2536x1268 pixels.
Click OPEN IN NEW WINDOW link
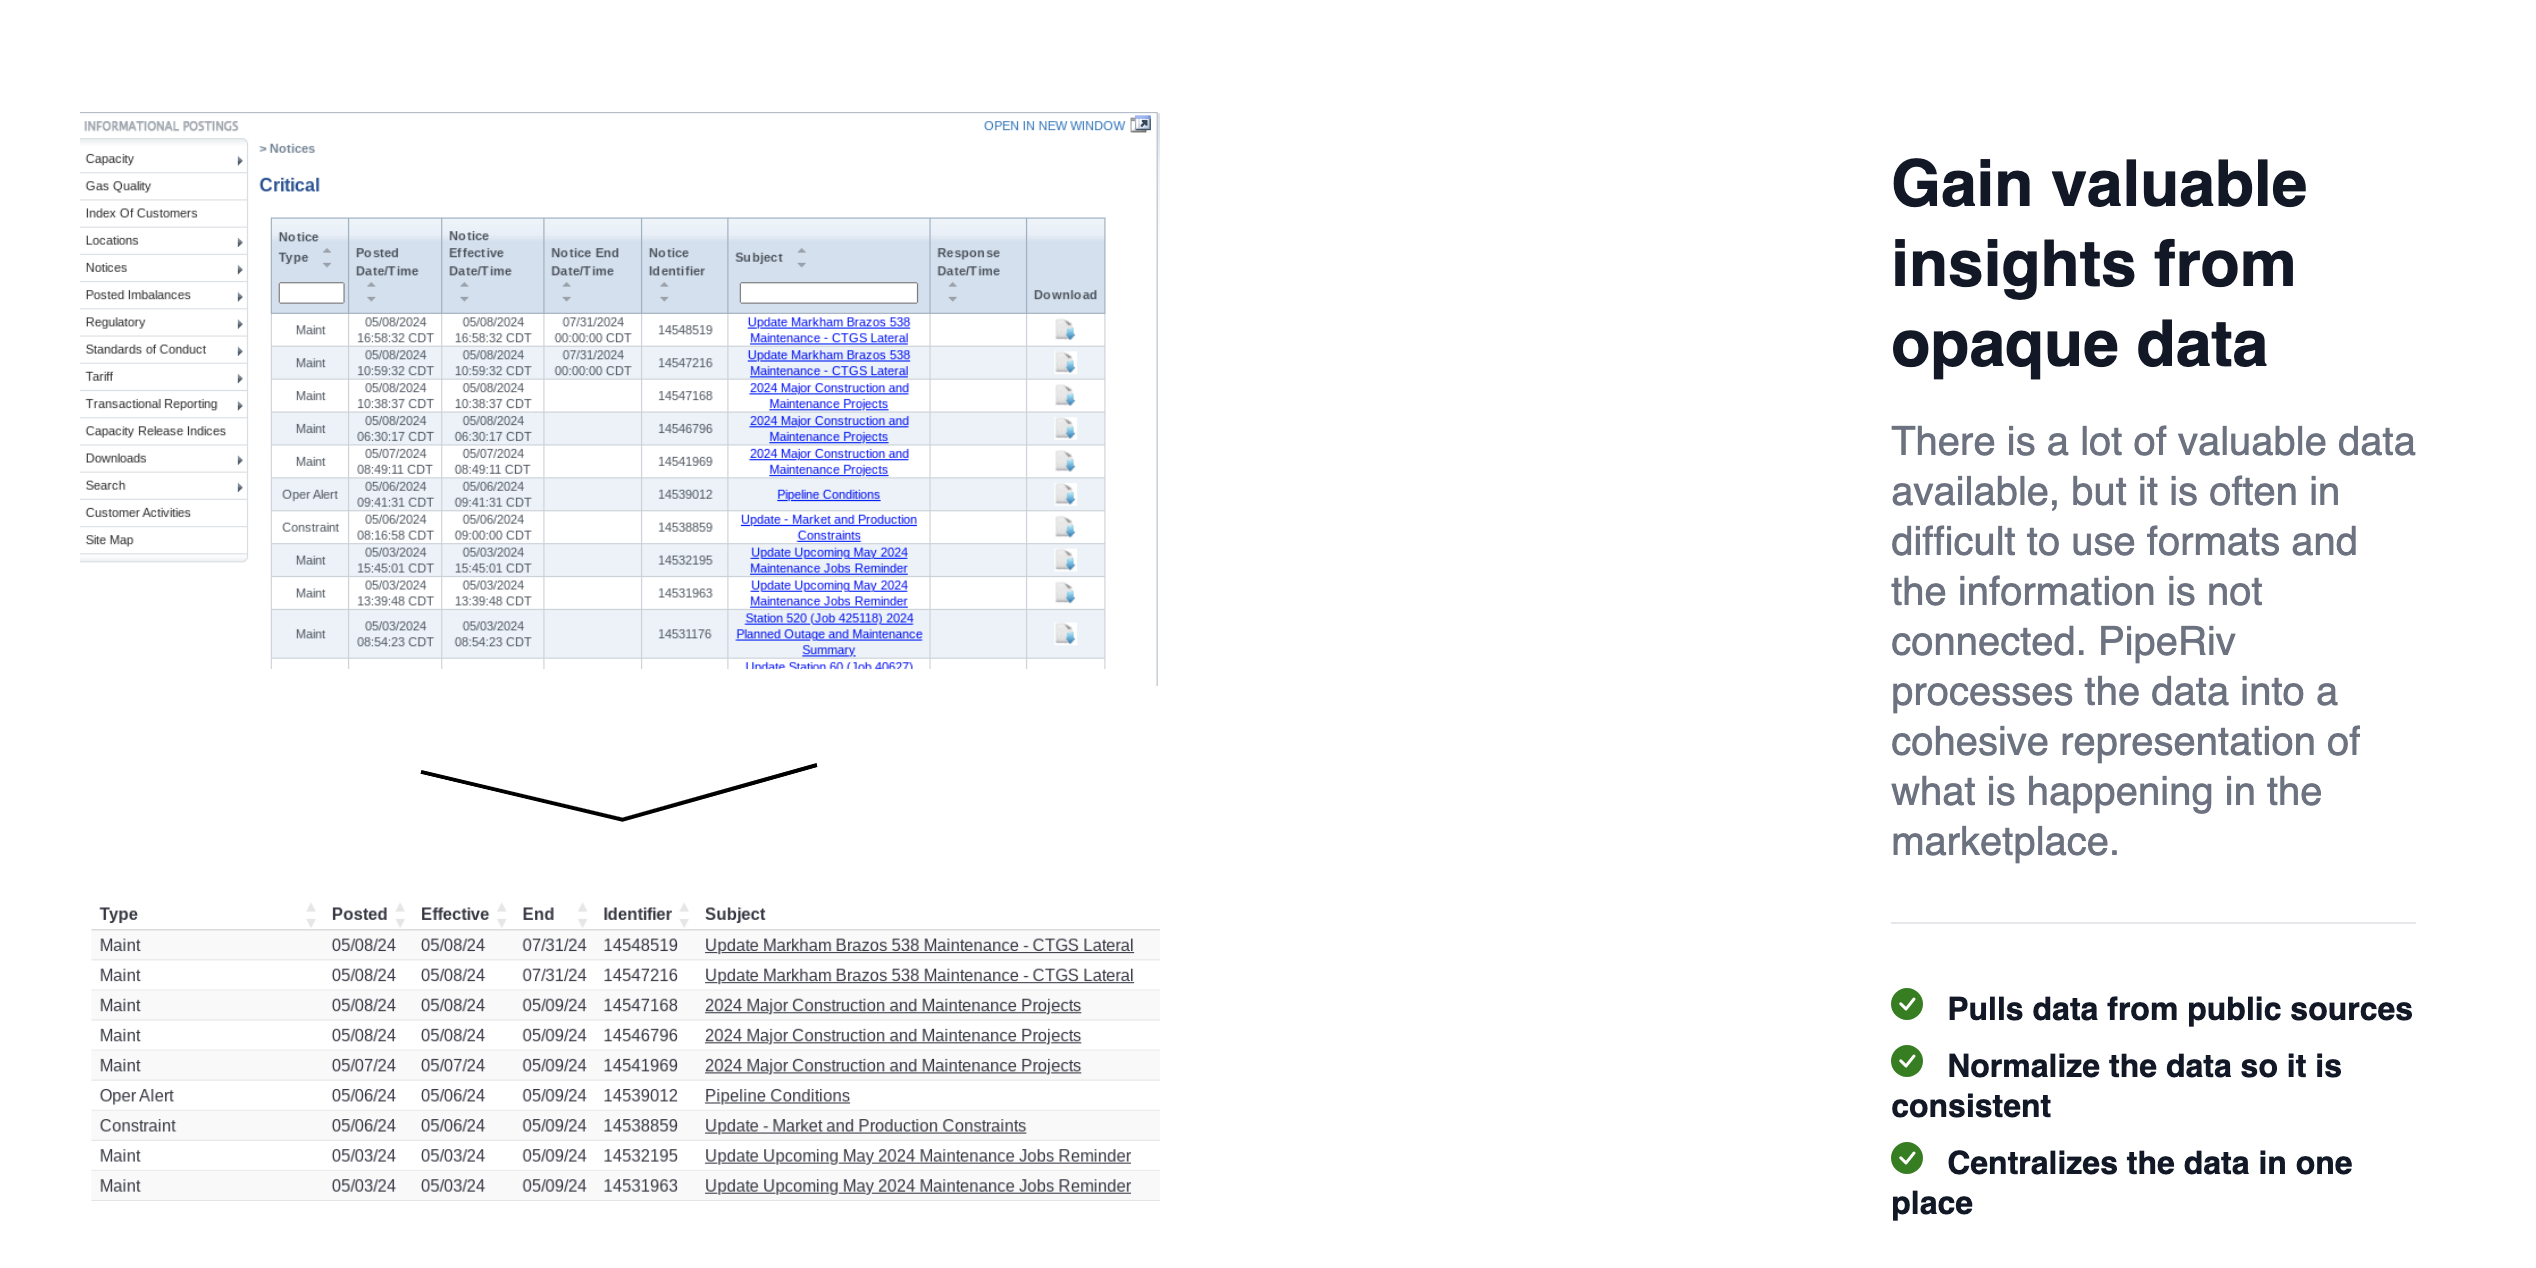click(x=1053, y=126)
